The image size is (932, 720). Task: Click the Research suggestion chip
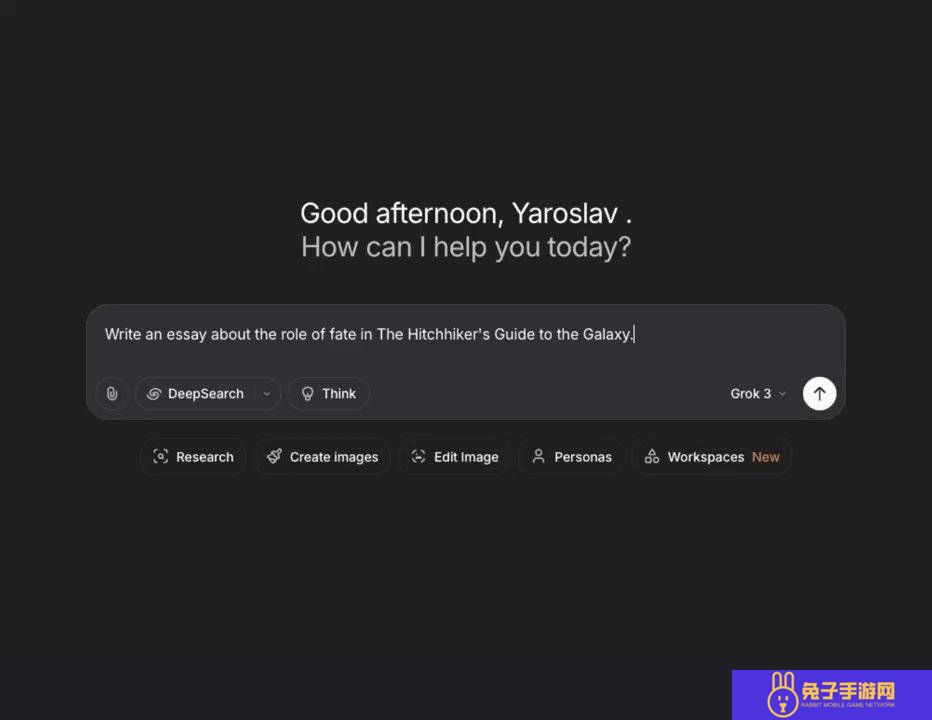pyautogui.click(x=193, y=457)
